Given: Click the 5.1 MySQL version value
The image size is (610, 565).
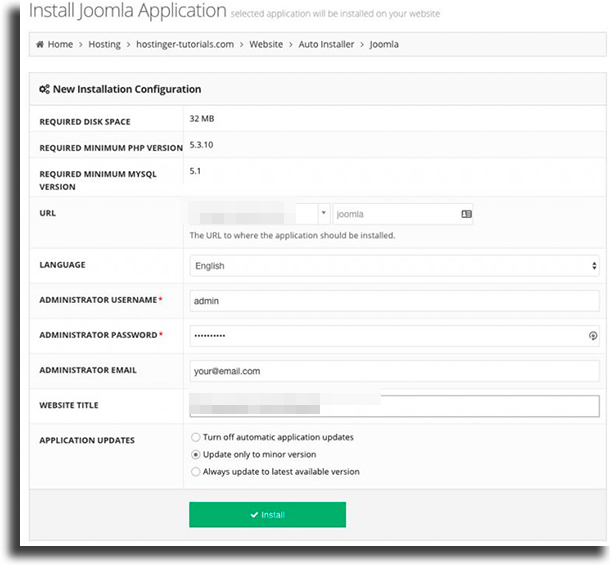Looking at the screenshot, I should pos(195,171).
